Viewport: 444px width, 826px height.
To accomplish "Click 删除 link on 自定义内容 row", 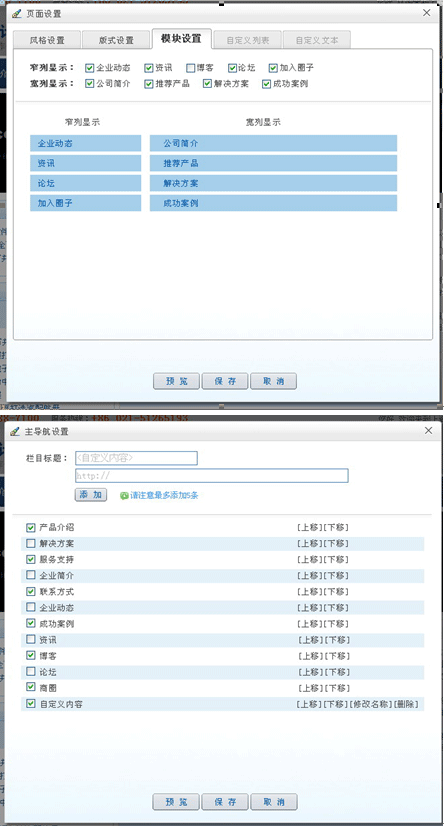I will pyautogui.click(x=406, y=704).
